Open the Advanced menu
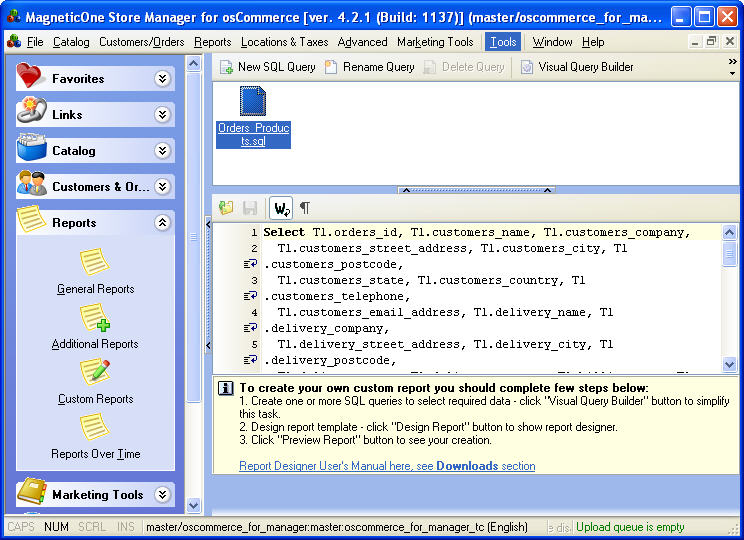Image resolution: width=744 pixels, height=540 pixels. click(363, 42)
